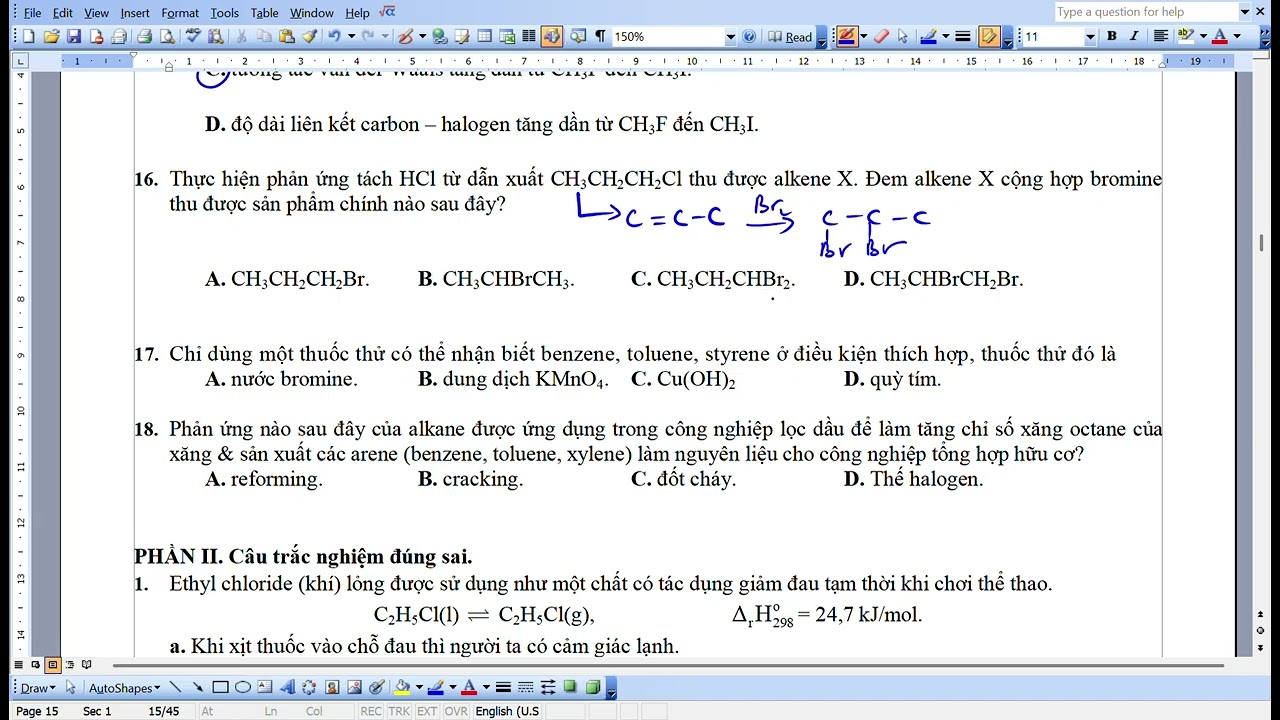Click the help question input field

[1146, 12]
